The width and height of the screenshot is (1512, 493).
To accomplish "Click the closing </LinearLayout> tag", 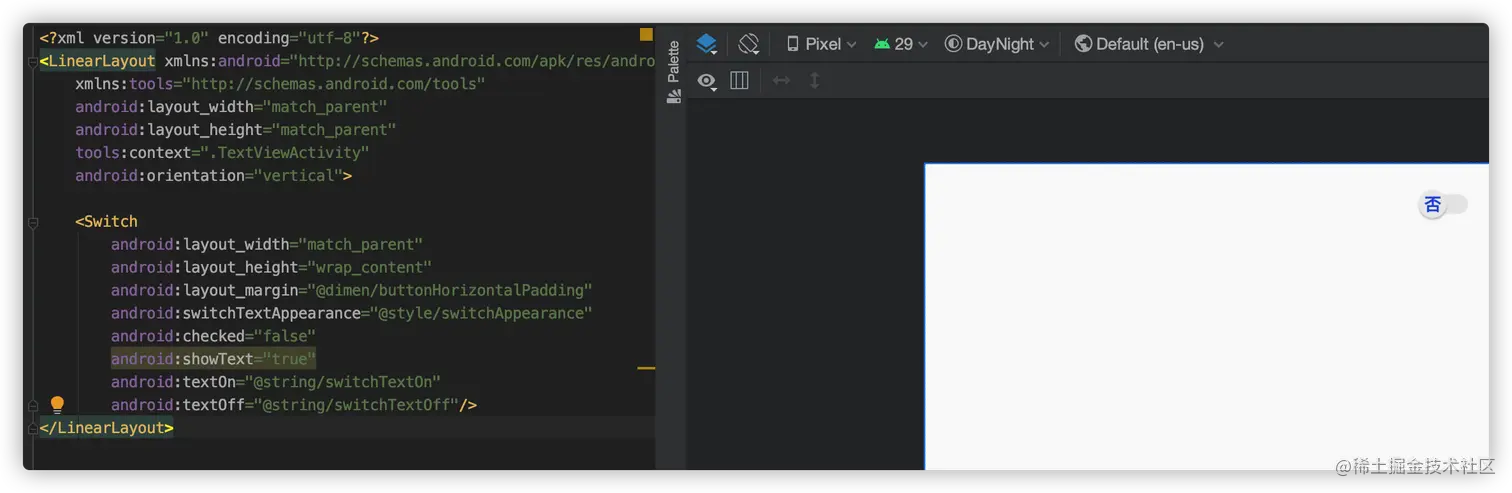I will 106,428.
